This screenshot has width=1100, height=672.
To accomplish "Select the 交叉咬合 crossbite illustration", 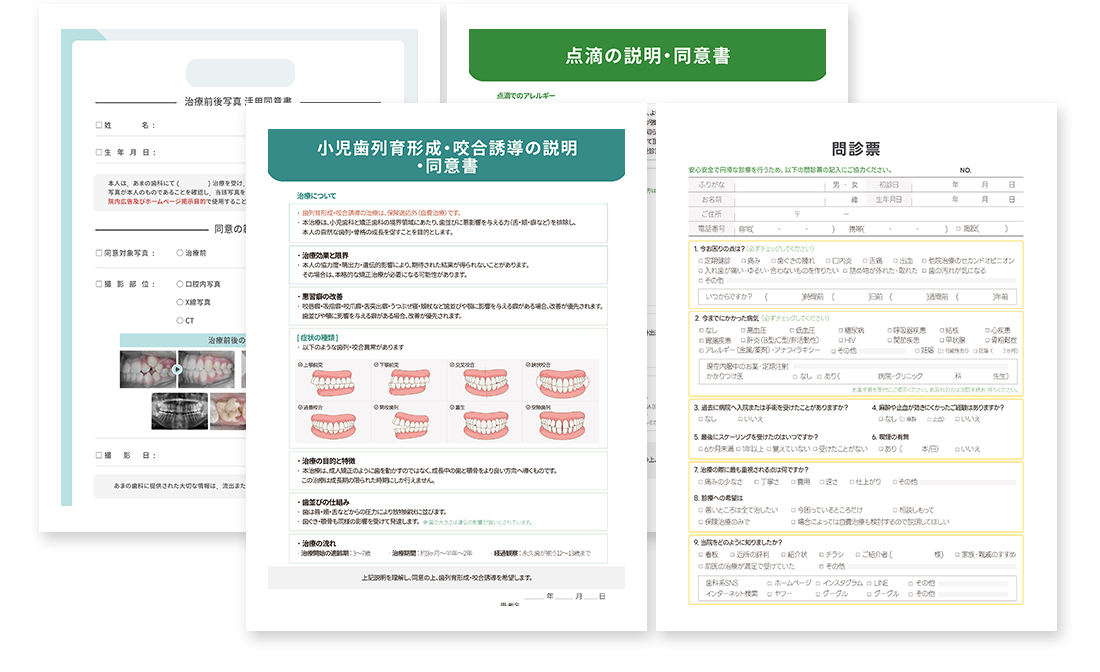I will click(485, 384).
